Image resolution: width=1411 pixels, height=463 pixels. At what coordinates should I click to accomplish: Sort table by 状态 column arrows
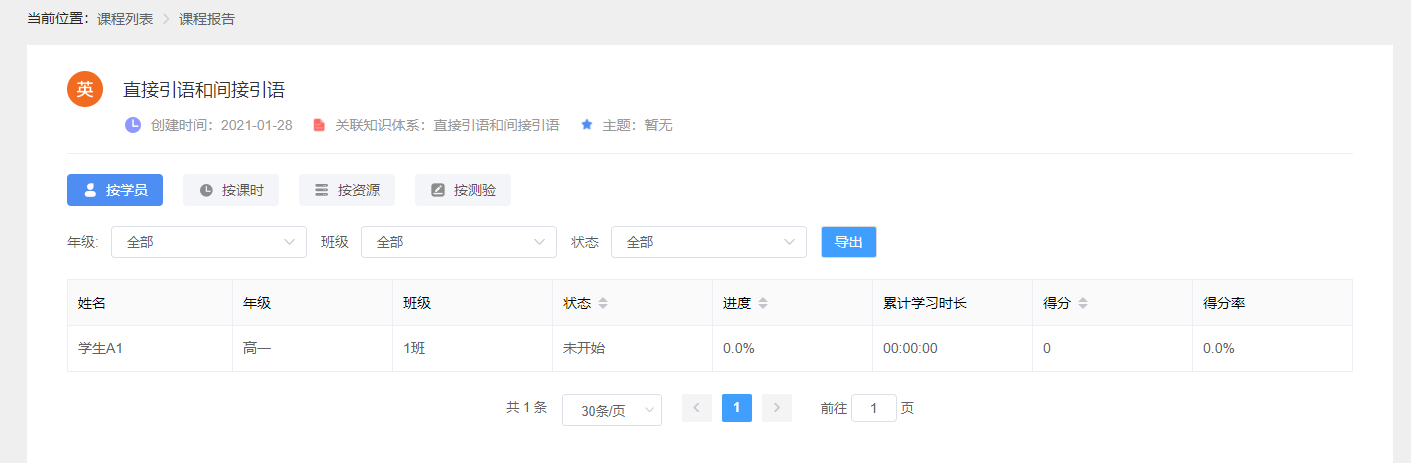(x=603, y=303)
